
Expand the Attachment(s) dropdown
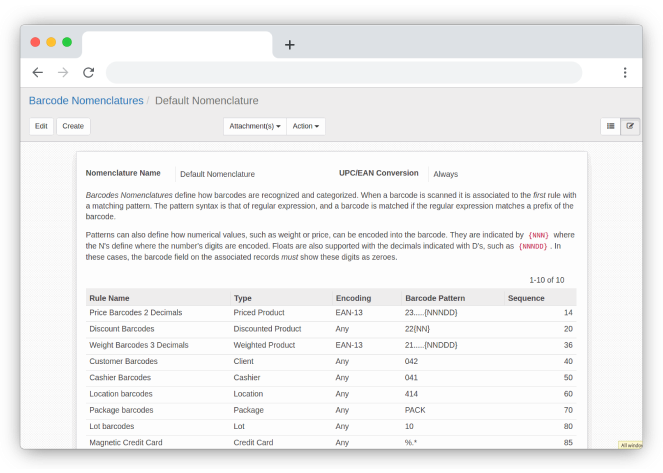[x=254, y=126]
